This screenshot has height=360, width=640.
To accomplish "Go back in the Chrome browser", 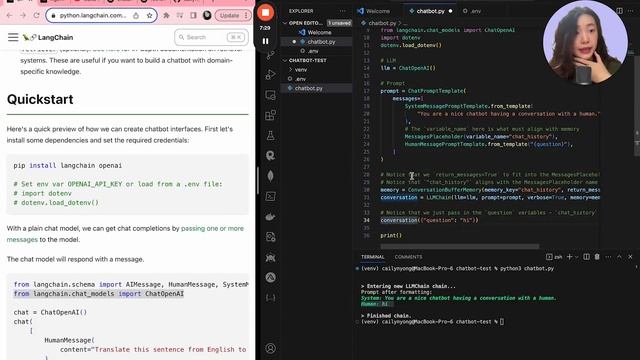I will point(9,16).
